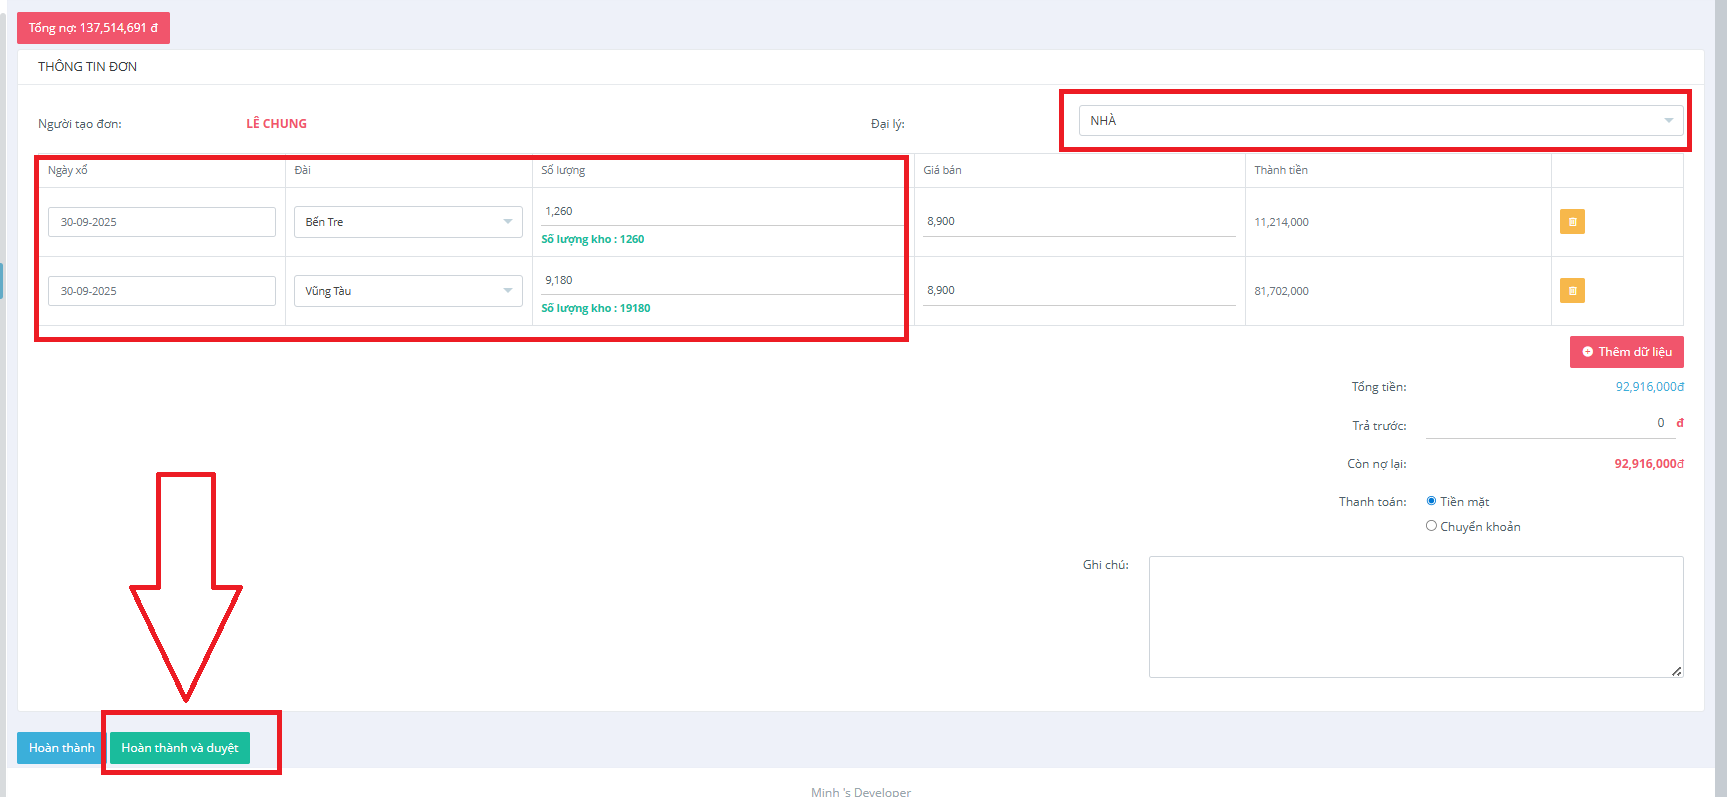
Task: Focus the first row date field 30-09-2025
Action: 161,222
